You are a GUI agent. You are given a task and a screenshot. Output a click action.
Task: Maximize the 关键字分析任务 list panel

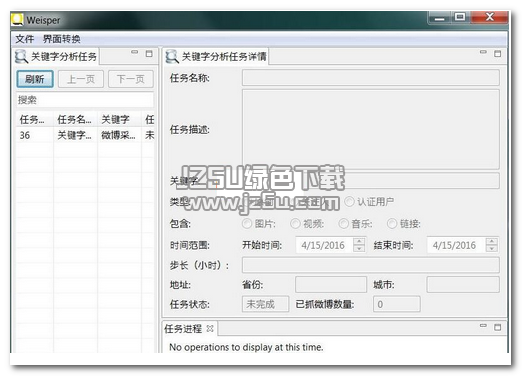pyautogui.click(x=149, y=53)
